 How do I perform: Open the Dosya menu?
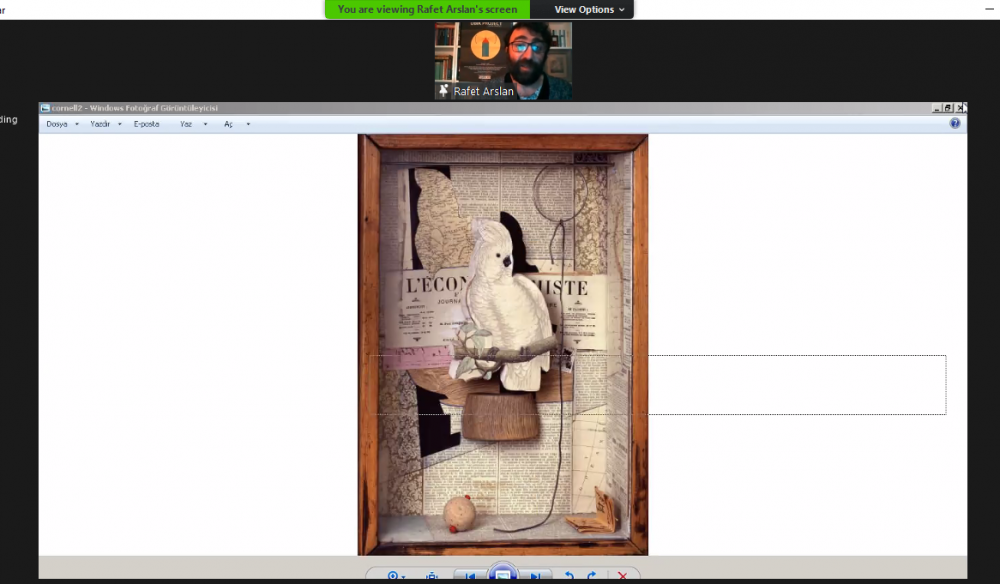(57, 124)
